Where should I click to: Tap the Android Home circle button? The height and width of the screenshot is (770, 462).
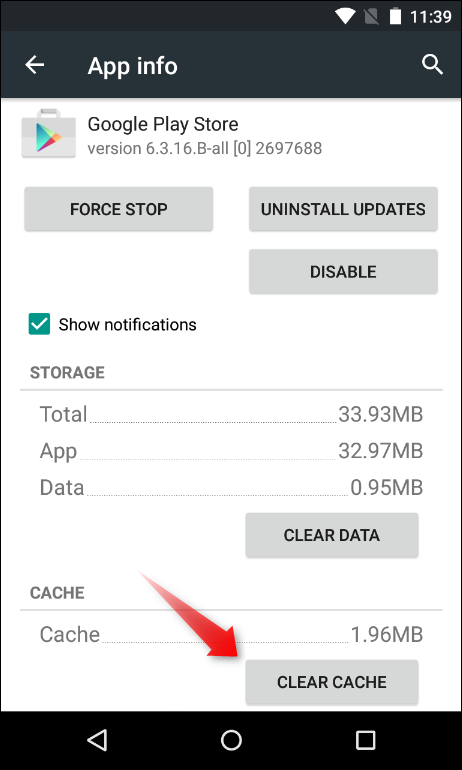point(231,740)
